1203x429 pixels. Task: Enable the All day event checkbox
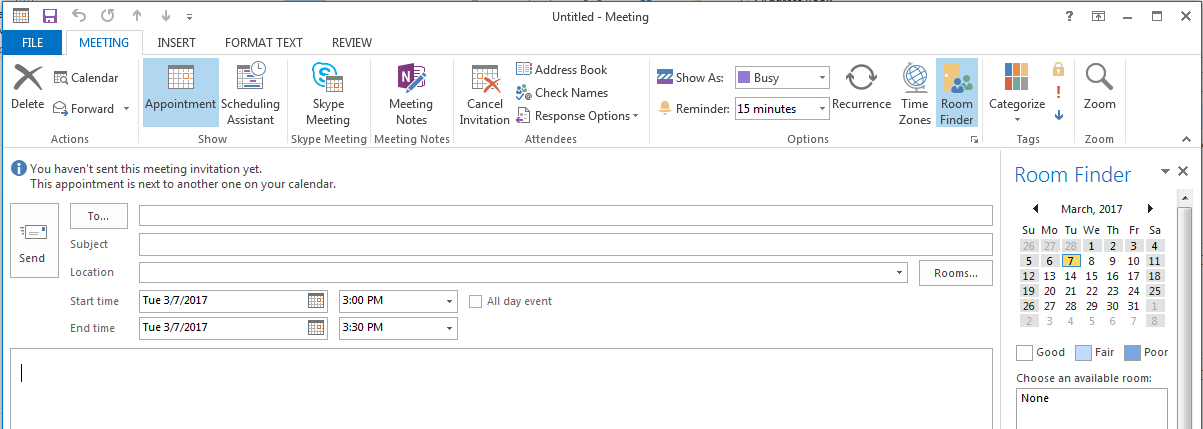tap(477, 301)
